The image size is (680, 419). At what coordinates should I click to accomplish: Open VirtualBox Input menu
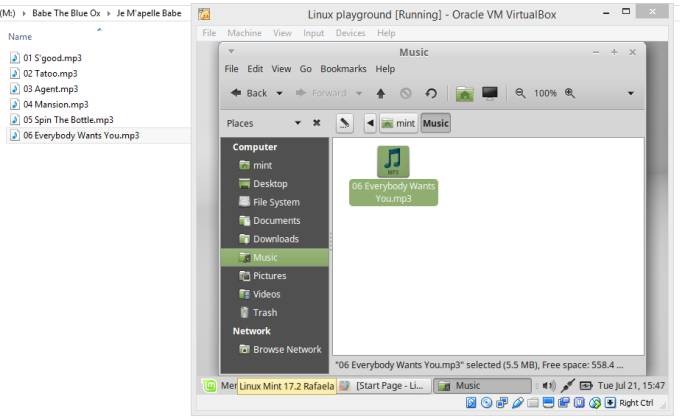point(313,33)
